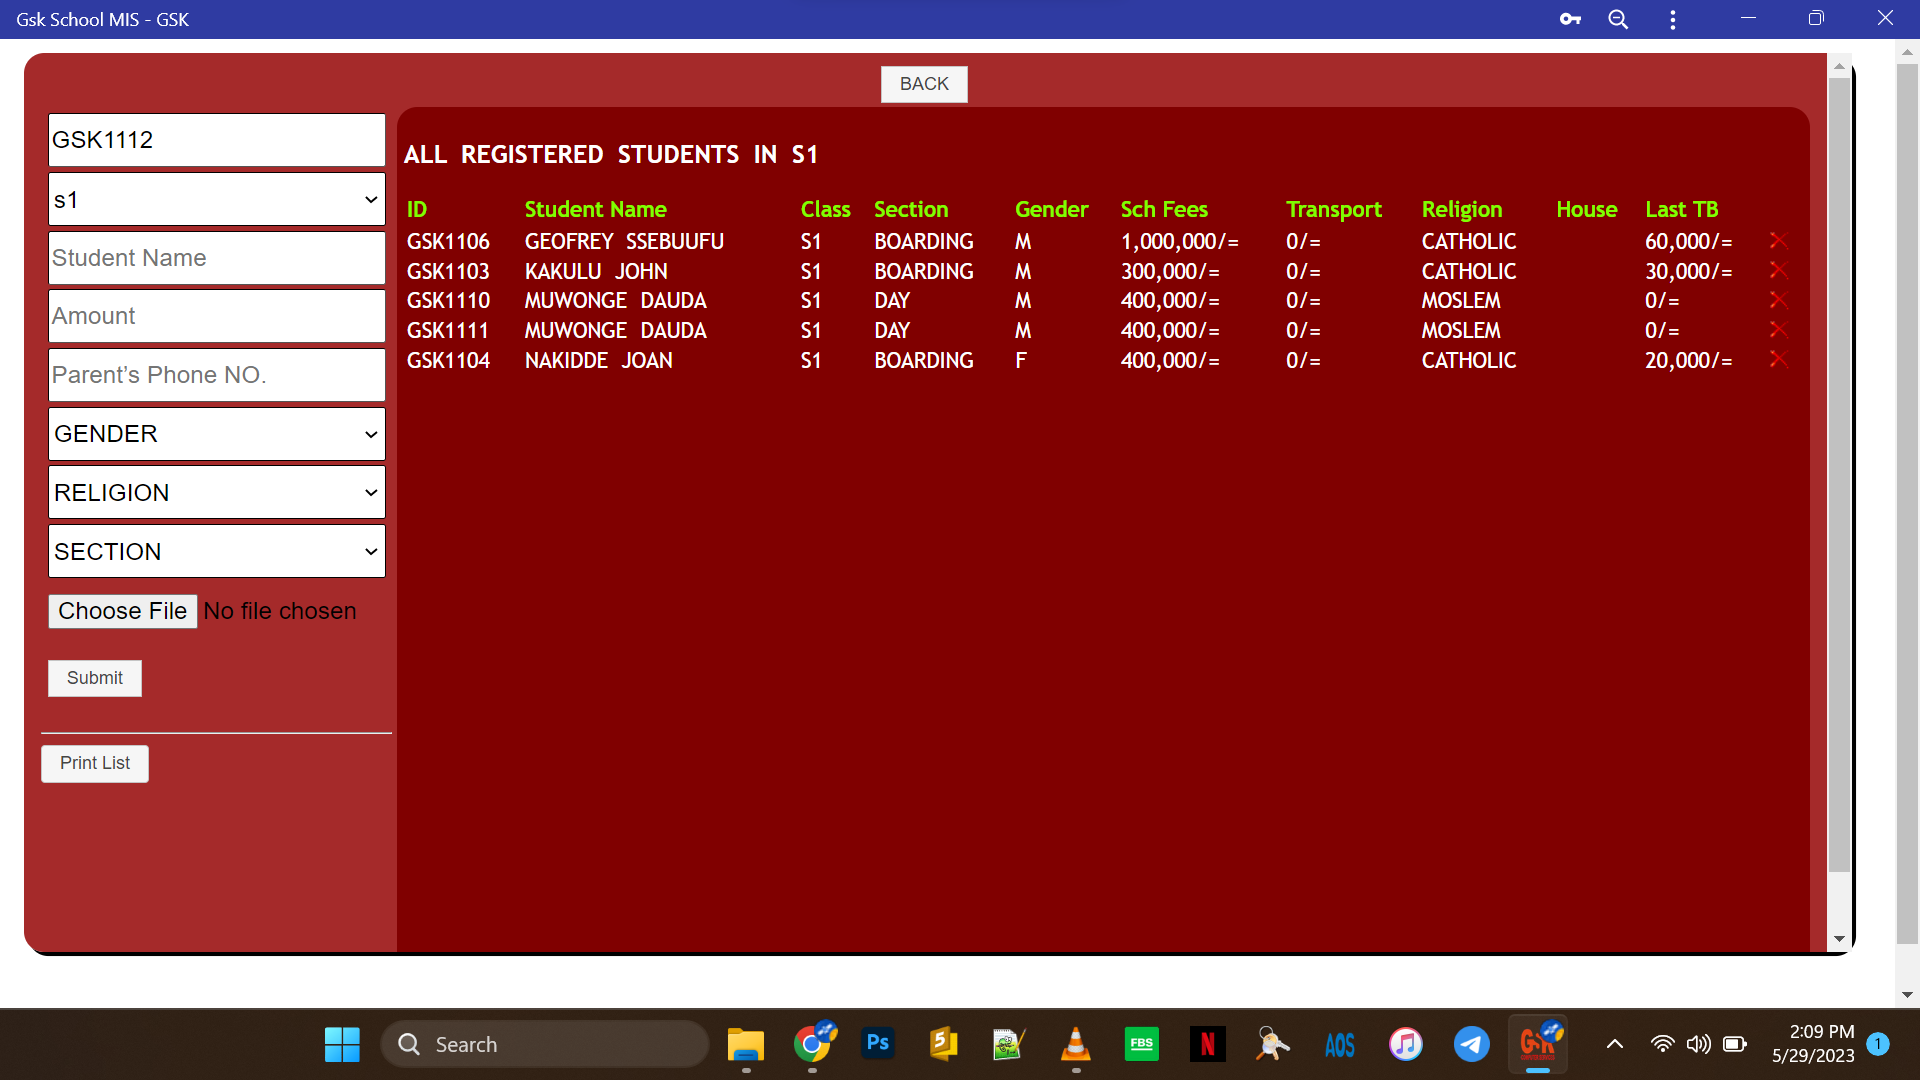This screenshot has height=1080, width=1920.
Task: Open the password key icon in title bar
Action: (x=1570, y=19)
